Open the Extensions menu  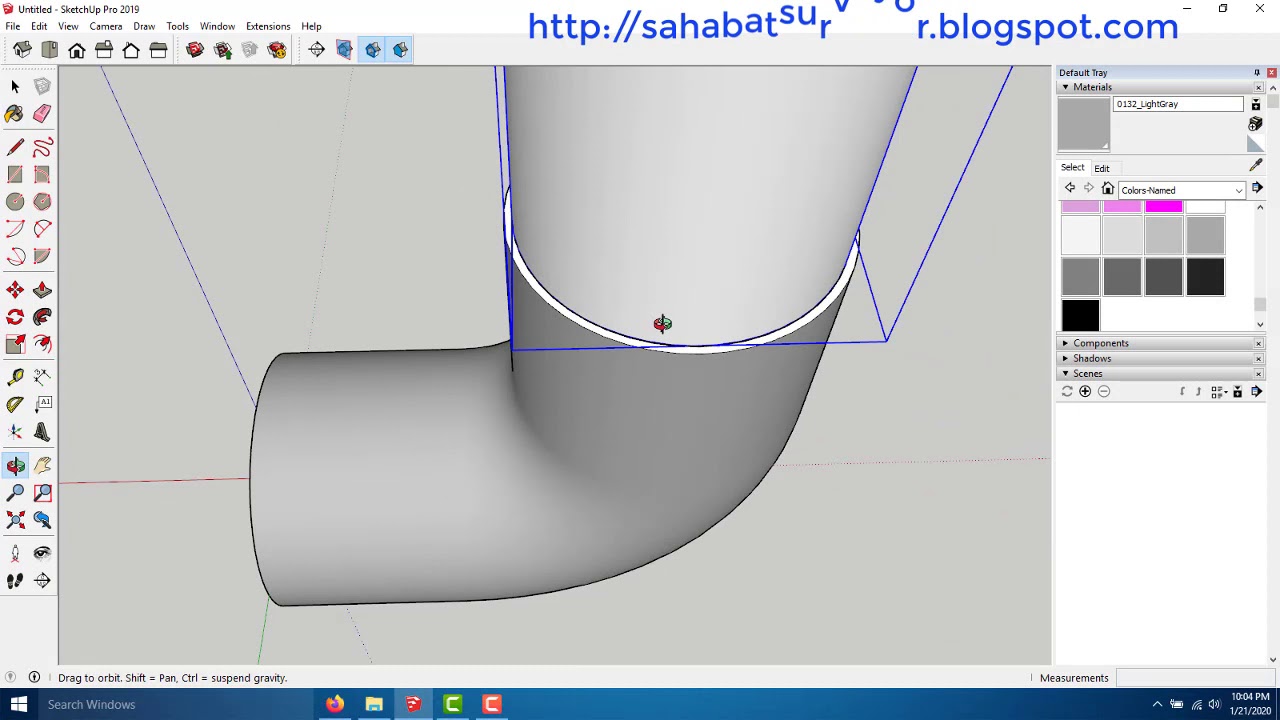[268, 27]
